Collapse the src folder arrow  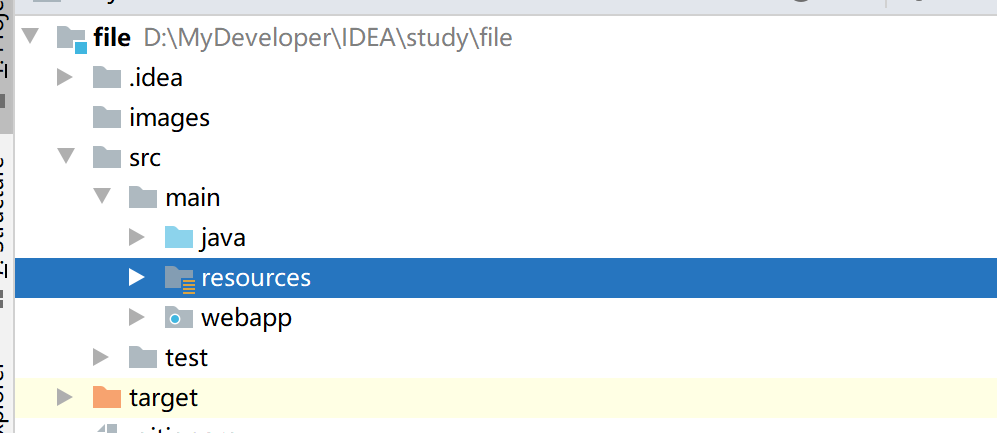65,156
